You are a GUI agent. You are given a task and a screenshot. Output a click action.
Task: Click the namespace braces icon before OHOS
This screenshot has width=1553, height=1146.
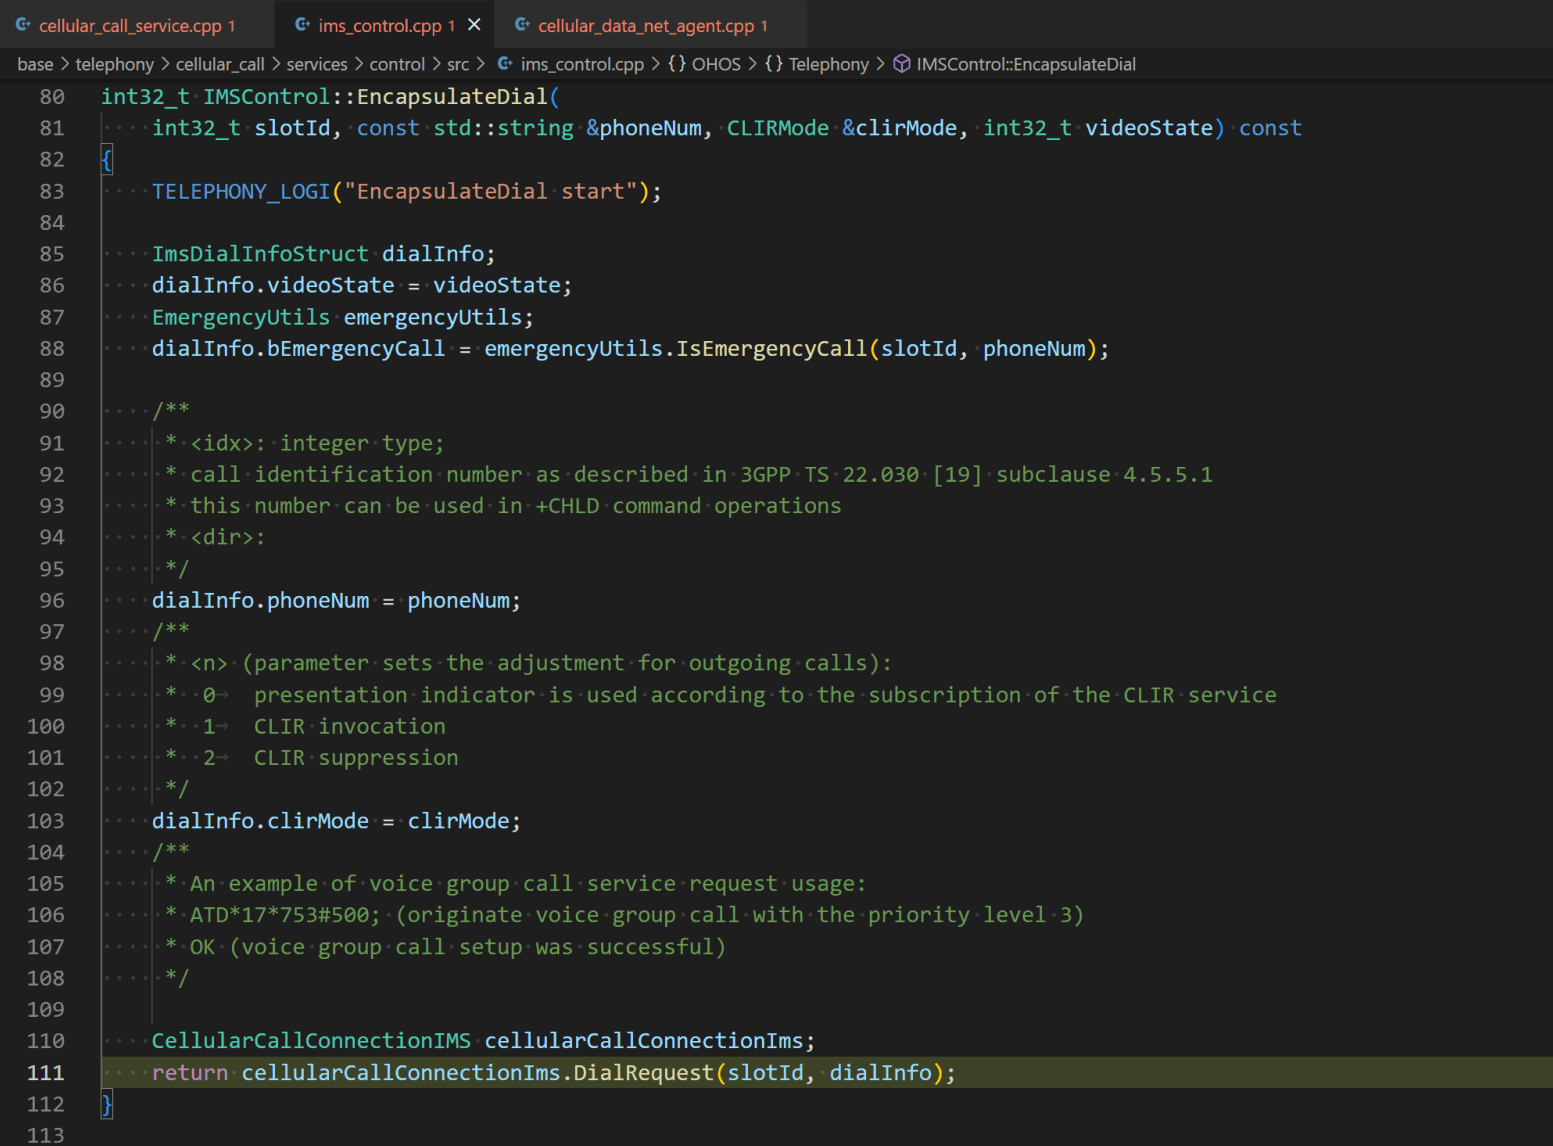point(677,64)
